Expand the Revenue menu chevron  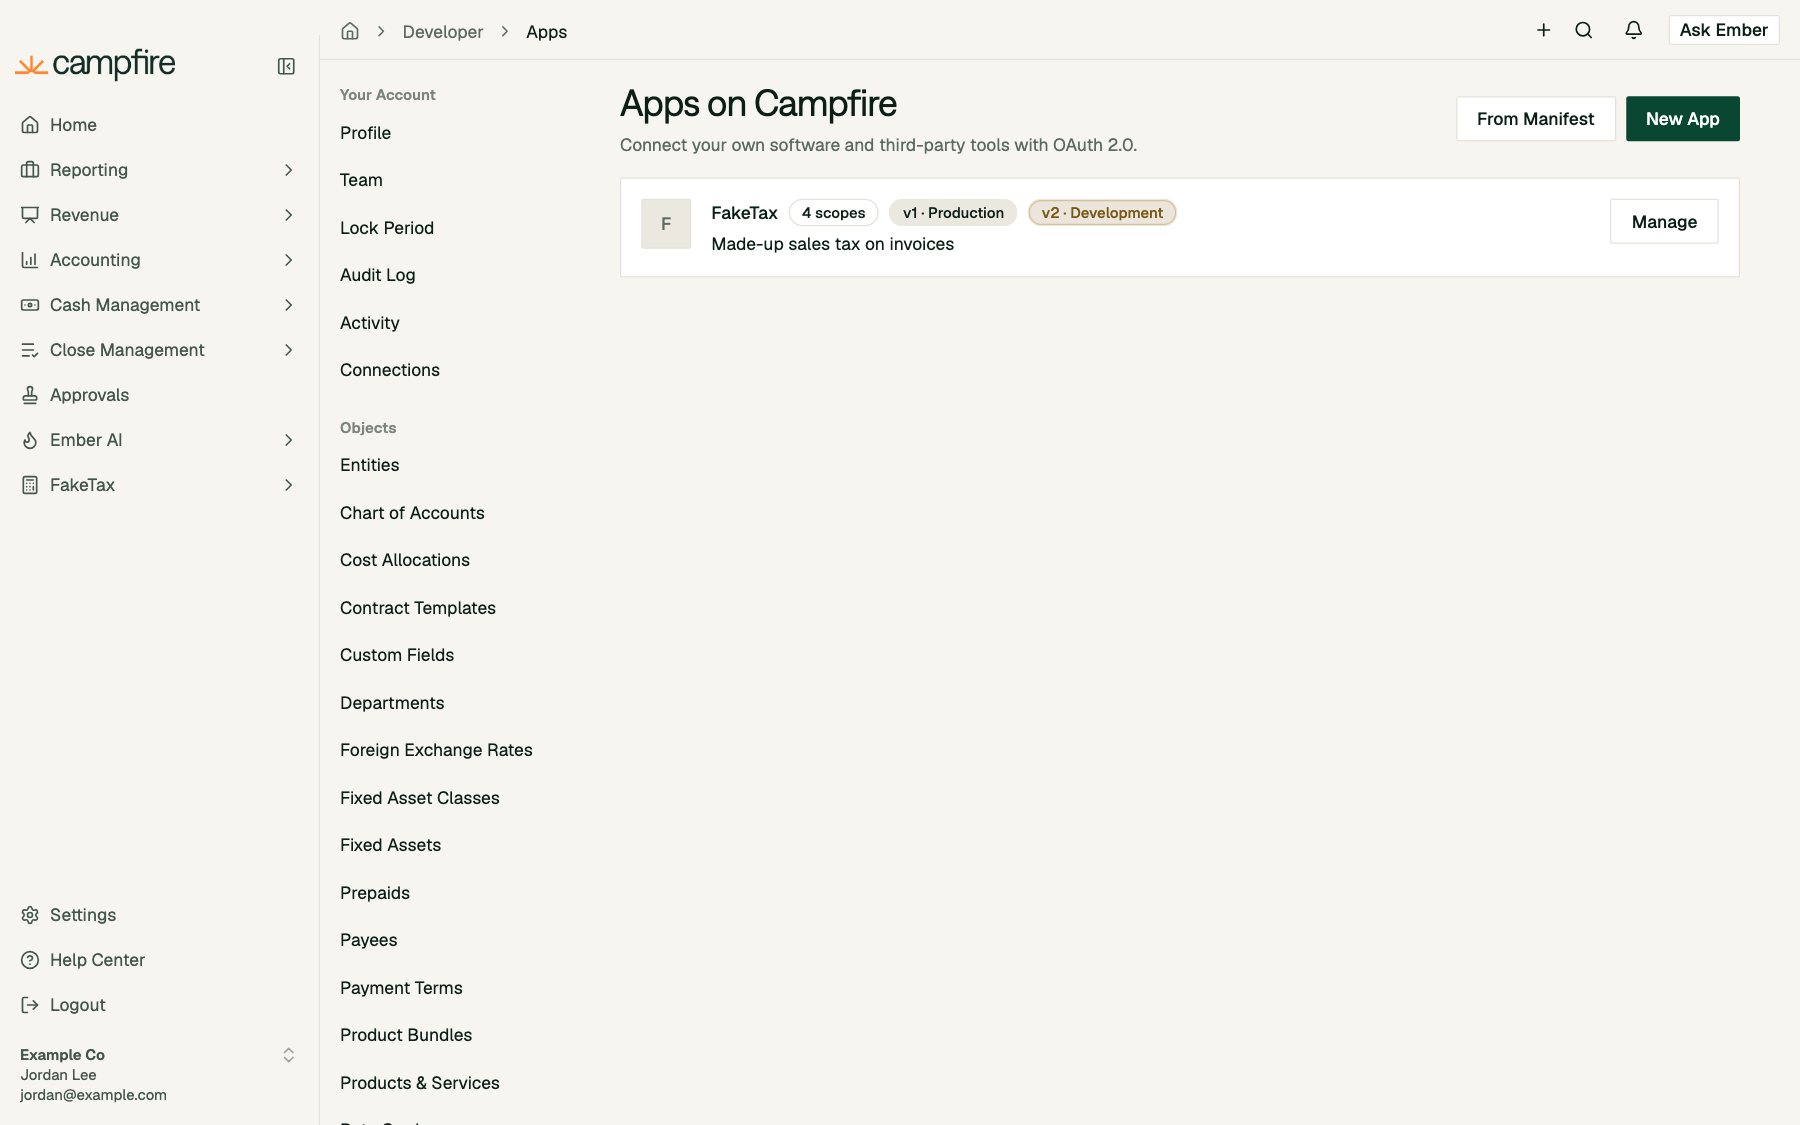(288, 215)
